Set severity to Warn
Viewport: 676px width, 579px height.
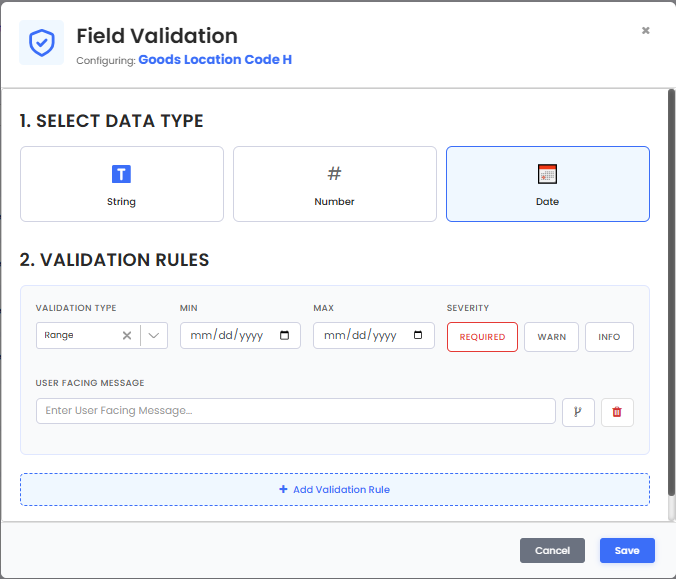[x=551, y=337]
